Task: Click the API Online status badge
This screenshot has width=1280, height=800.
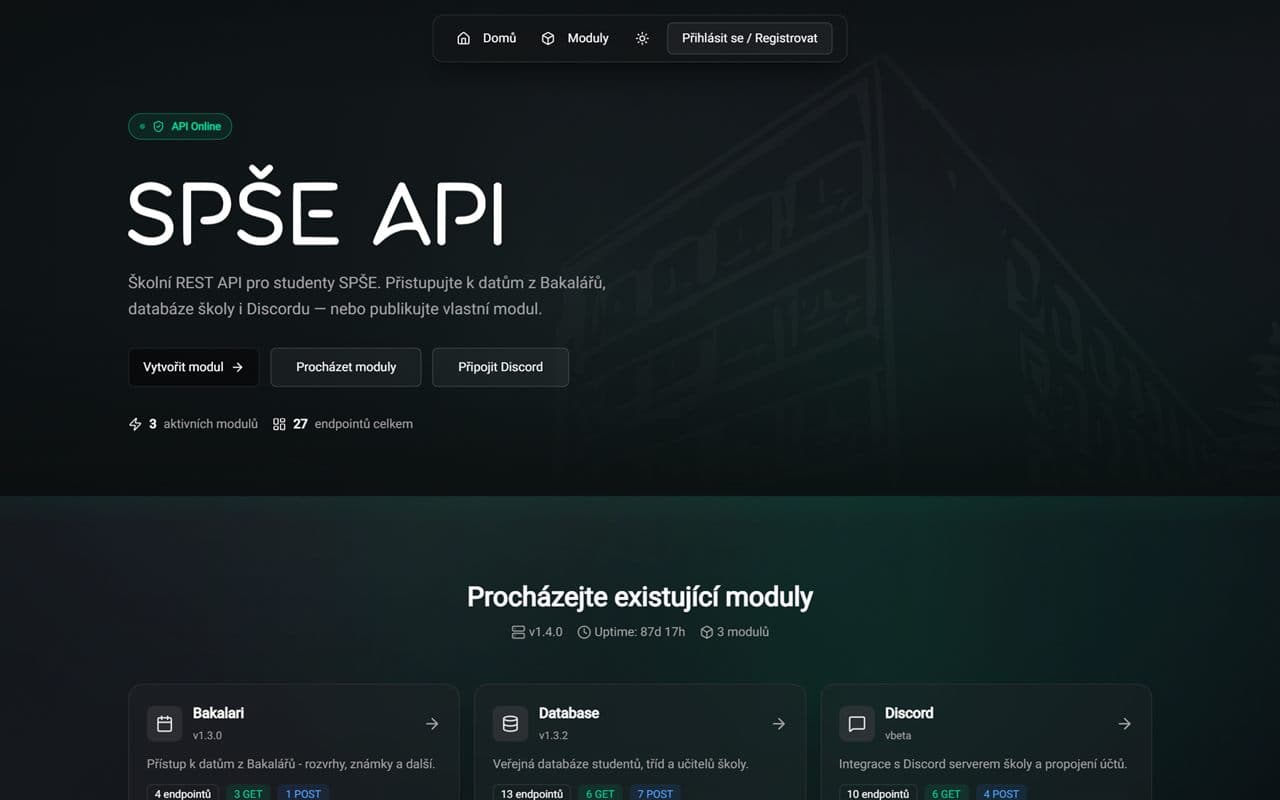Action: [180, 127]
